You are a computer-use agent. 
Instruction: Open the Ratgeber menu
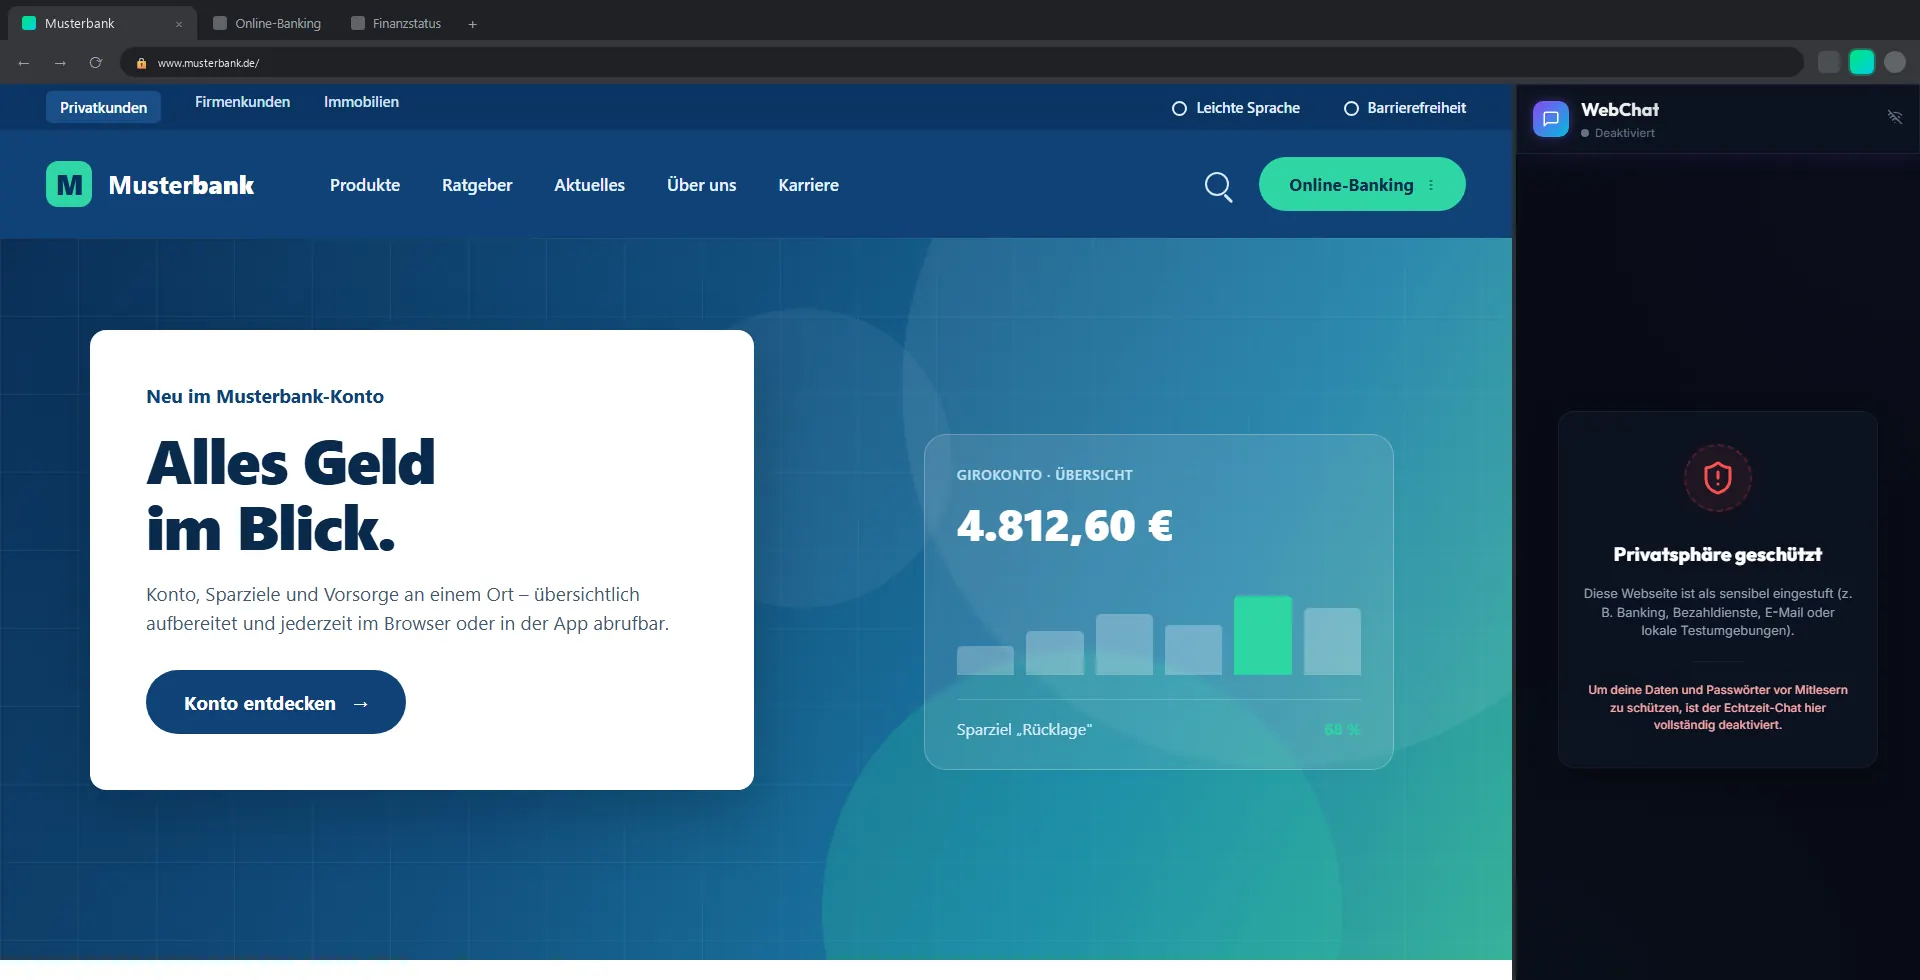477,185
